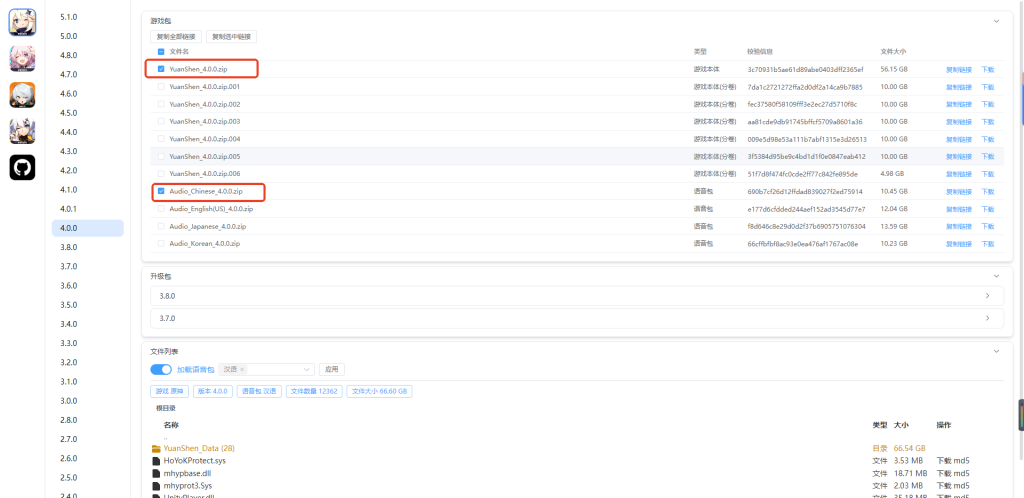
Task: Check the Audio_Japanese_4.0.0.zip checkbox
Action: point(161,226)
